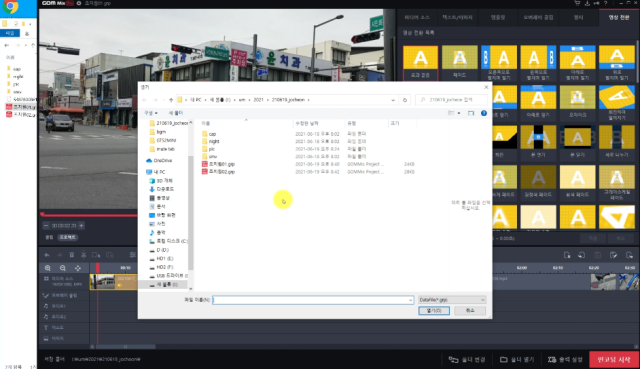Click the undo arrow above the timeline

click(47, 255)
